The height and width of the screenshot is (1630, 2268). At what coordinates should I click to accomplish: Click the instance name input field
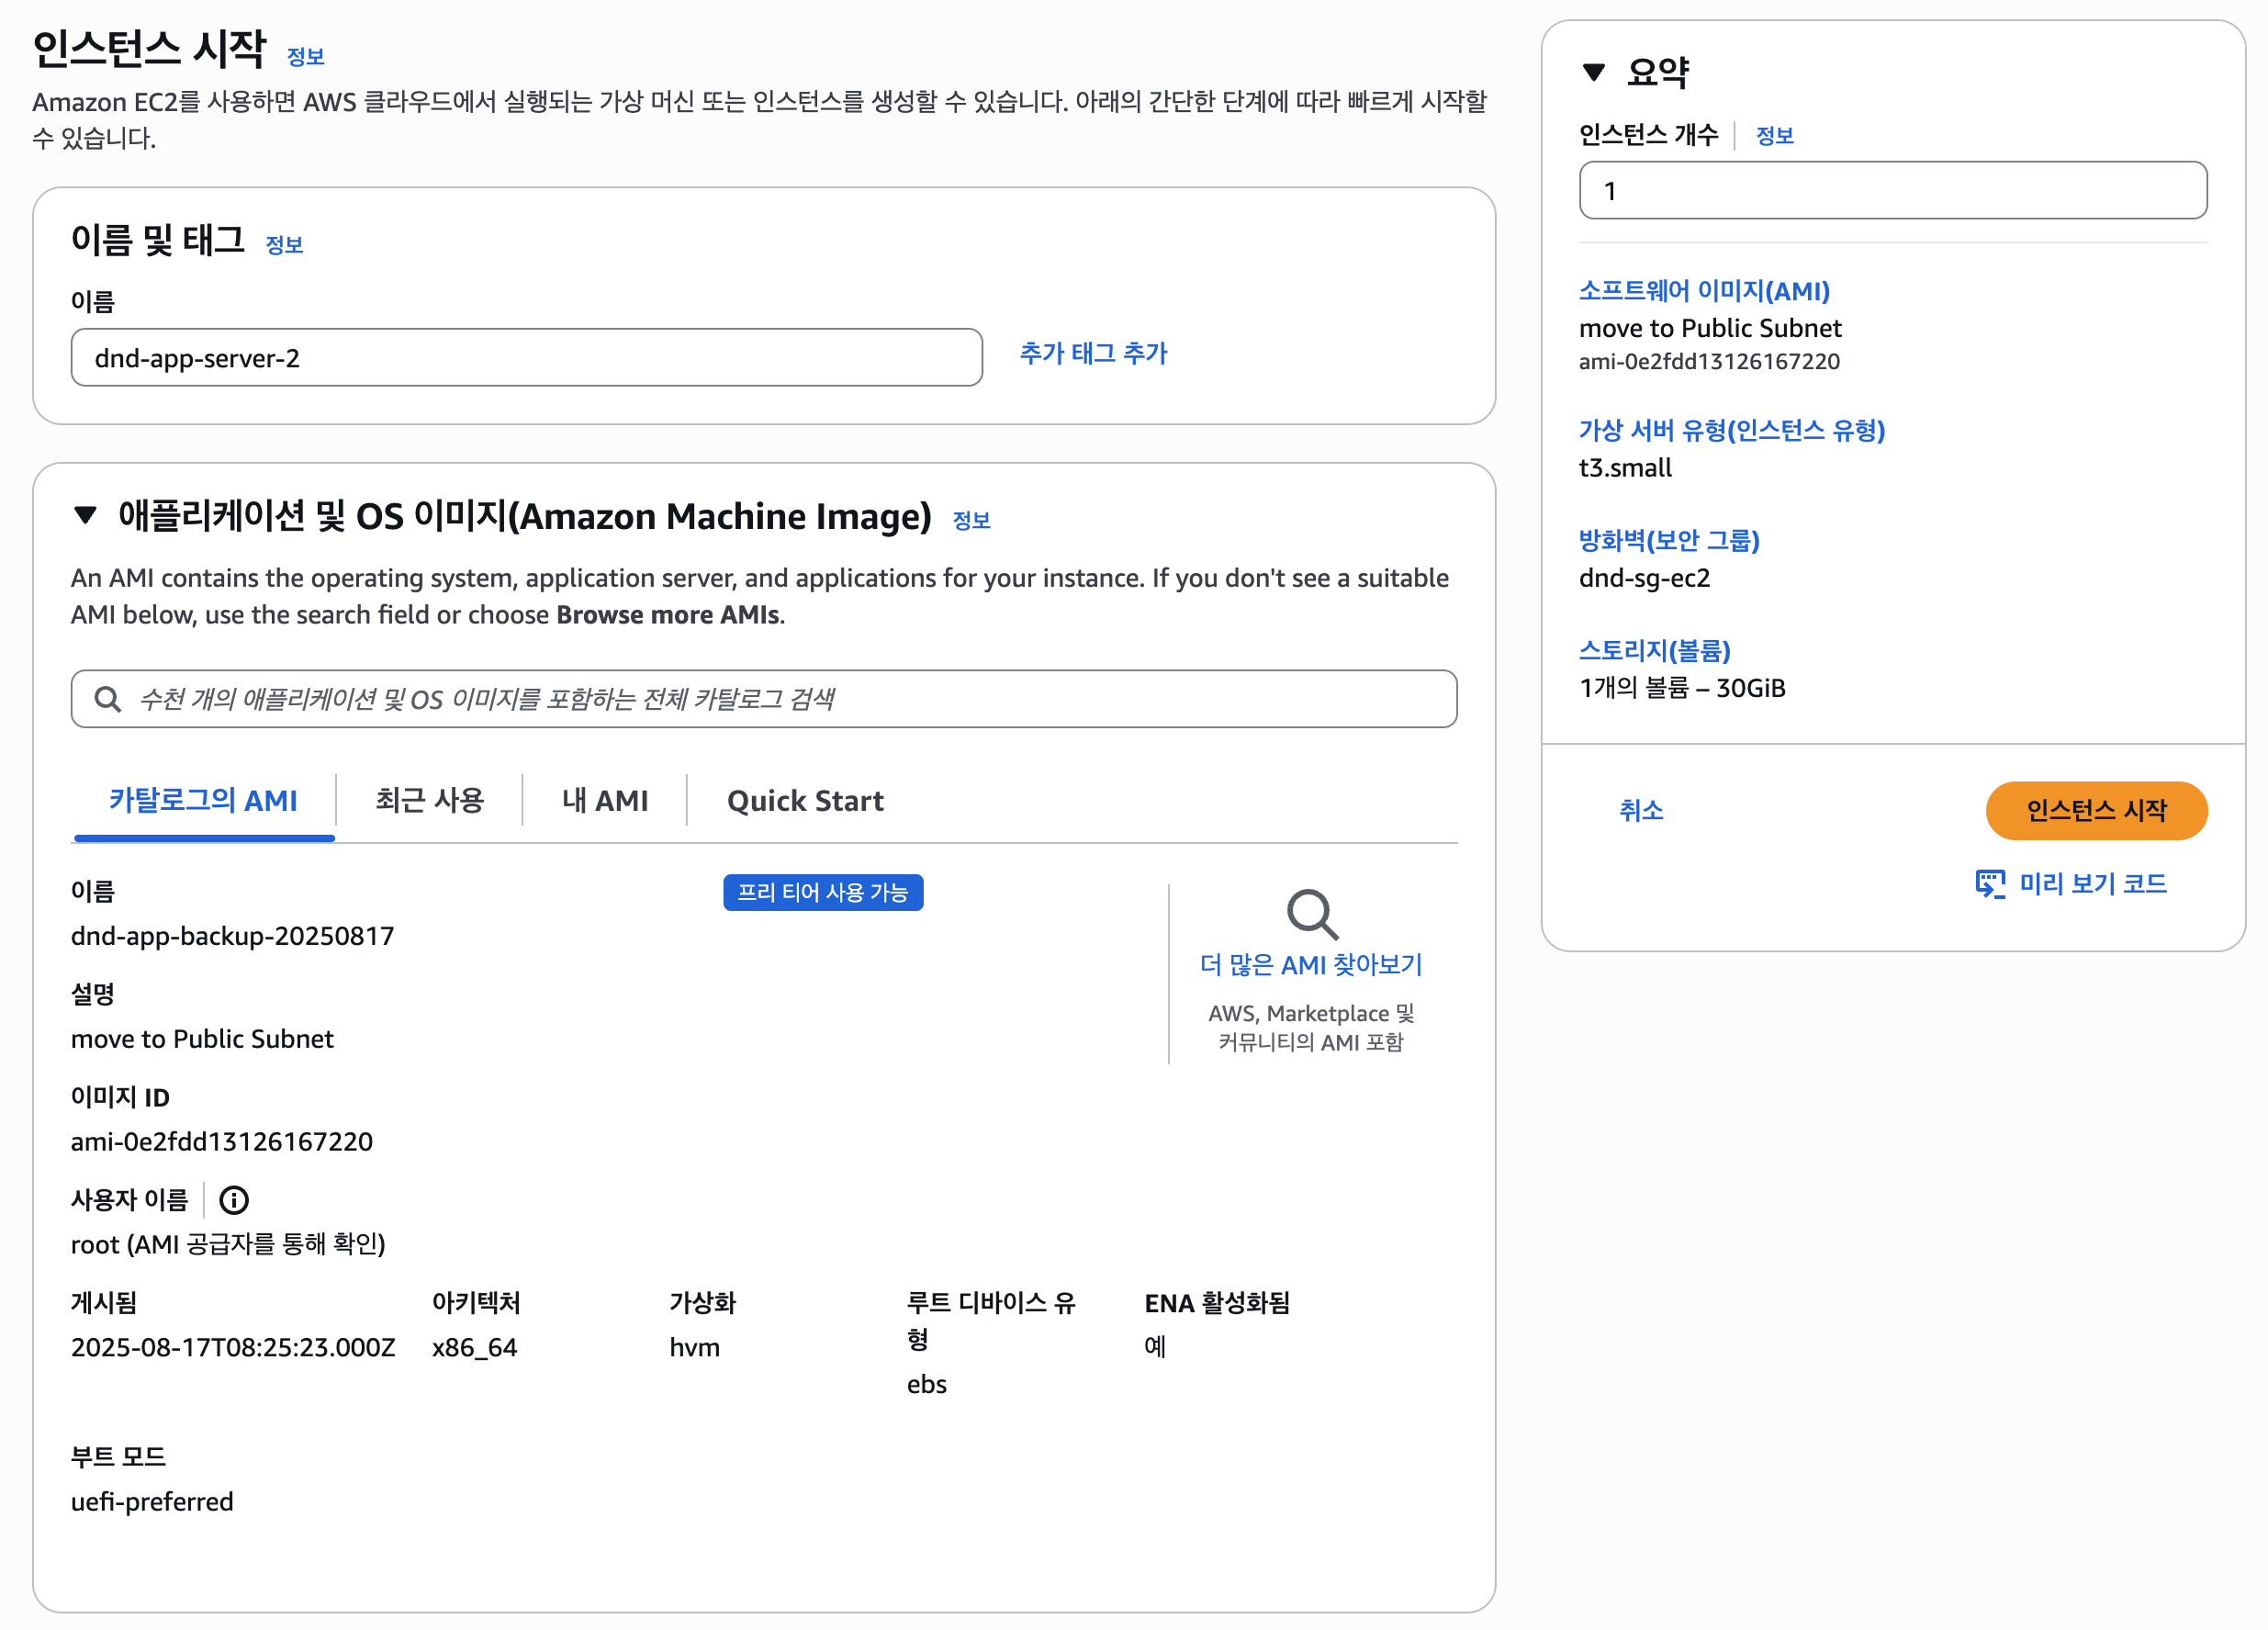click(526, 358)
